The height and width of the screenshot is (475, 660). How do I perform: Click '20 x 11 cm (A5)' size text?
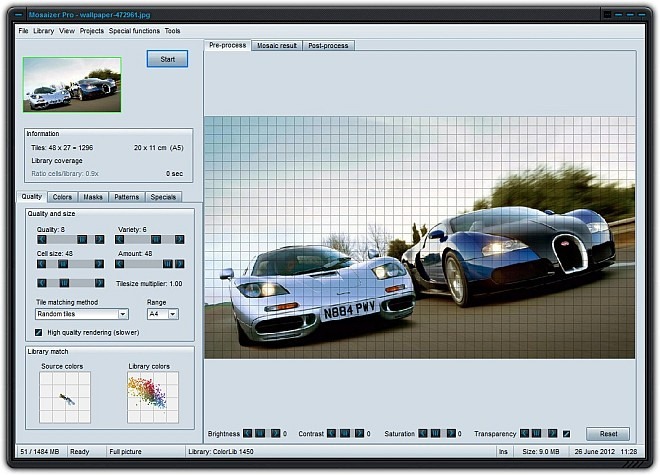click(159, 148)
